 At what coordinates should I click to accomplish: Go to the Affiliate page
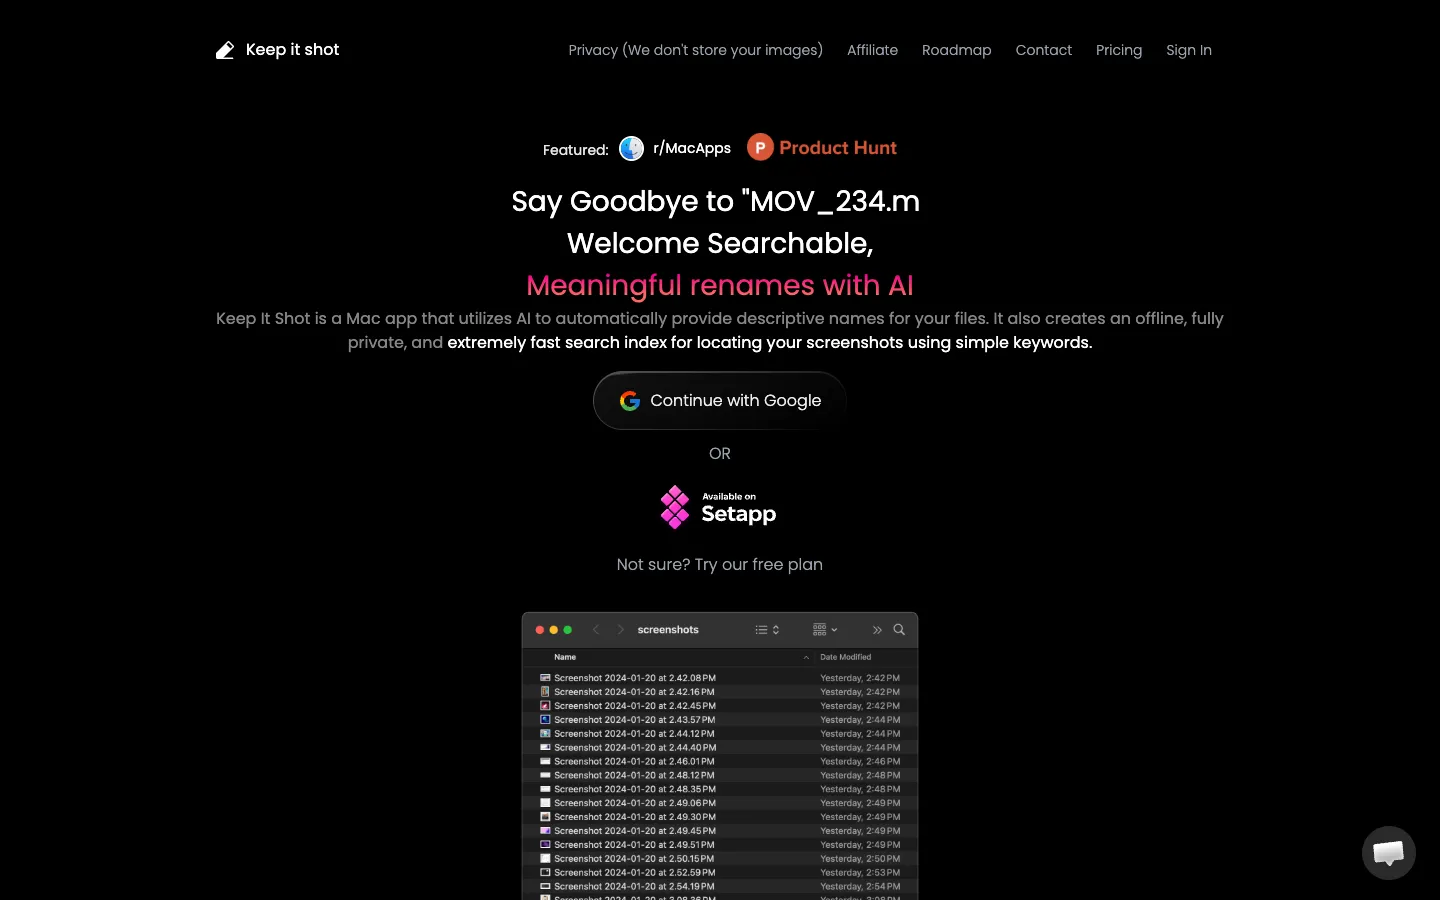pyautogui.click(x=873, y=50)
